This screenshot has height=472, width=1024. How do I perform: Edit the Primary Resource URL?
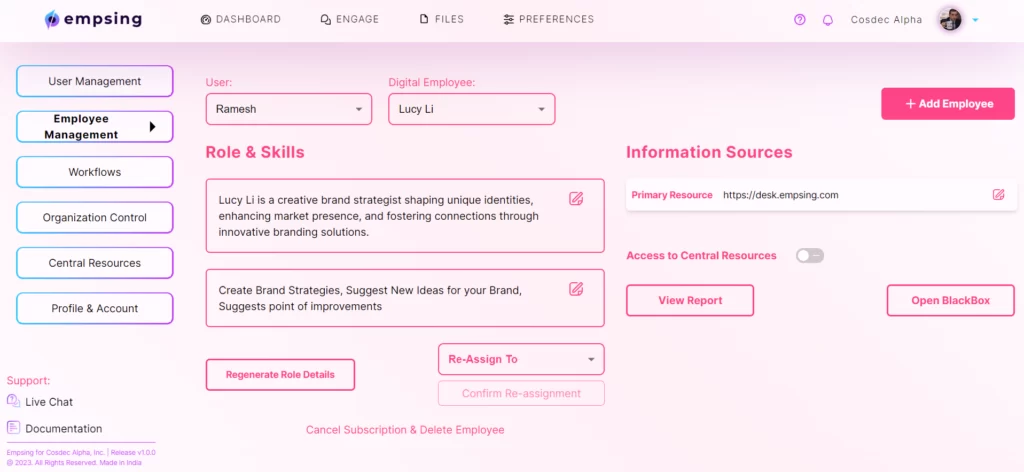pyautogui.click(x=998, y=195)
